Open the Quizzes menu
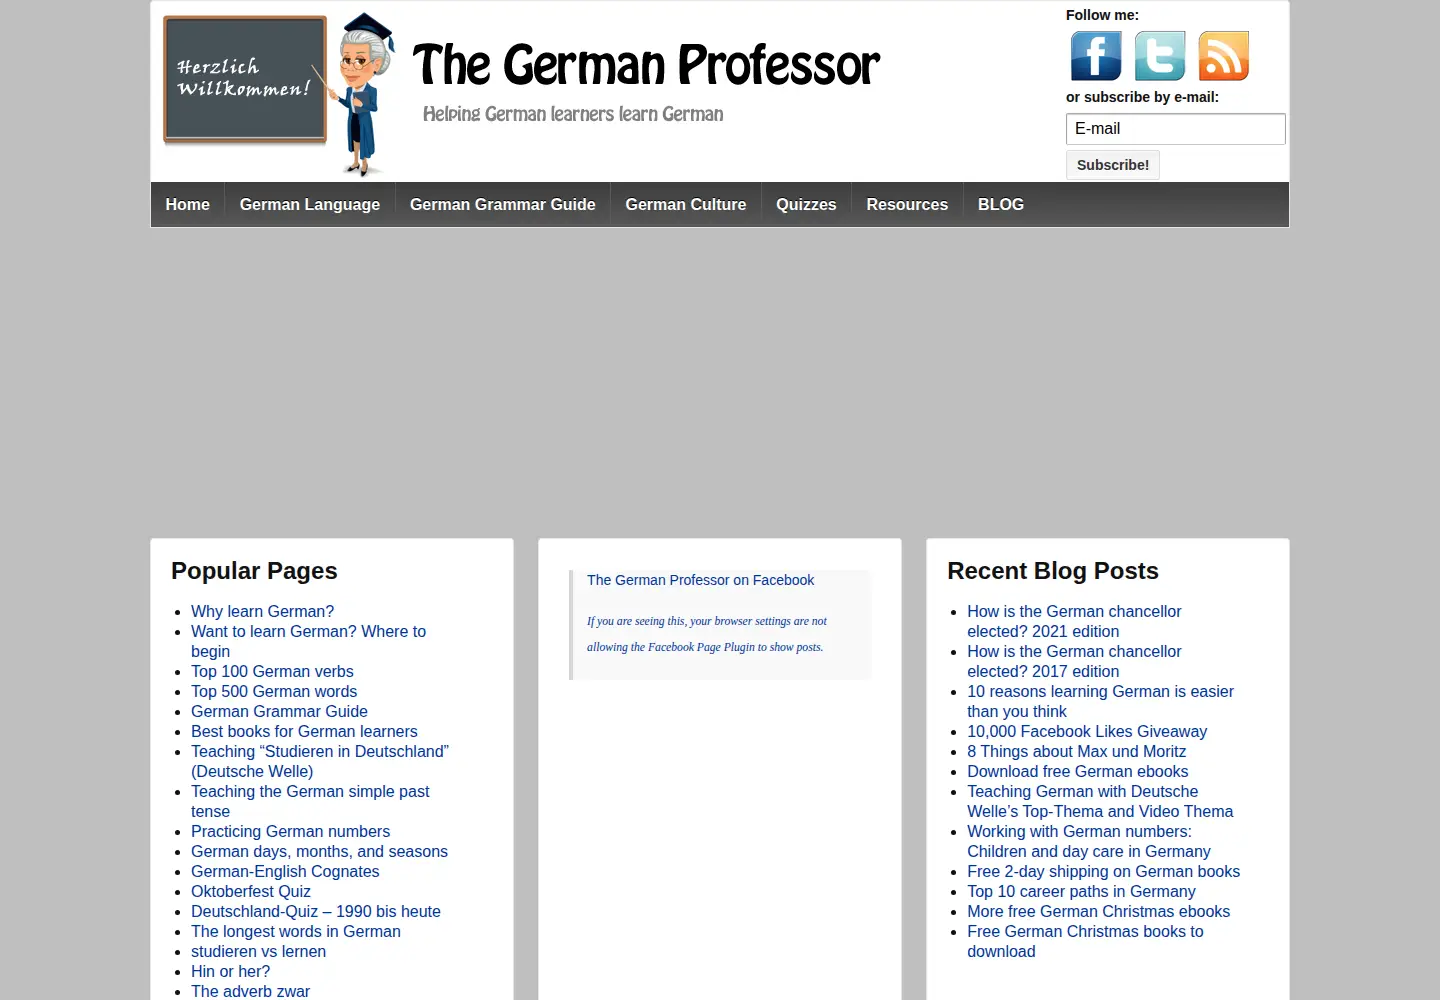 click(806, 204)
